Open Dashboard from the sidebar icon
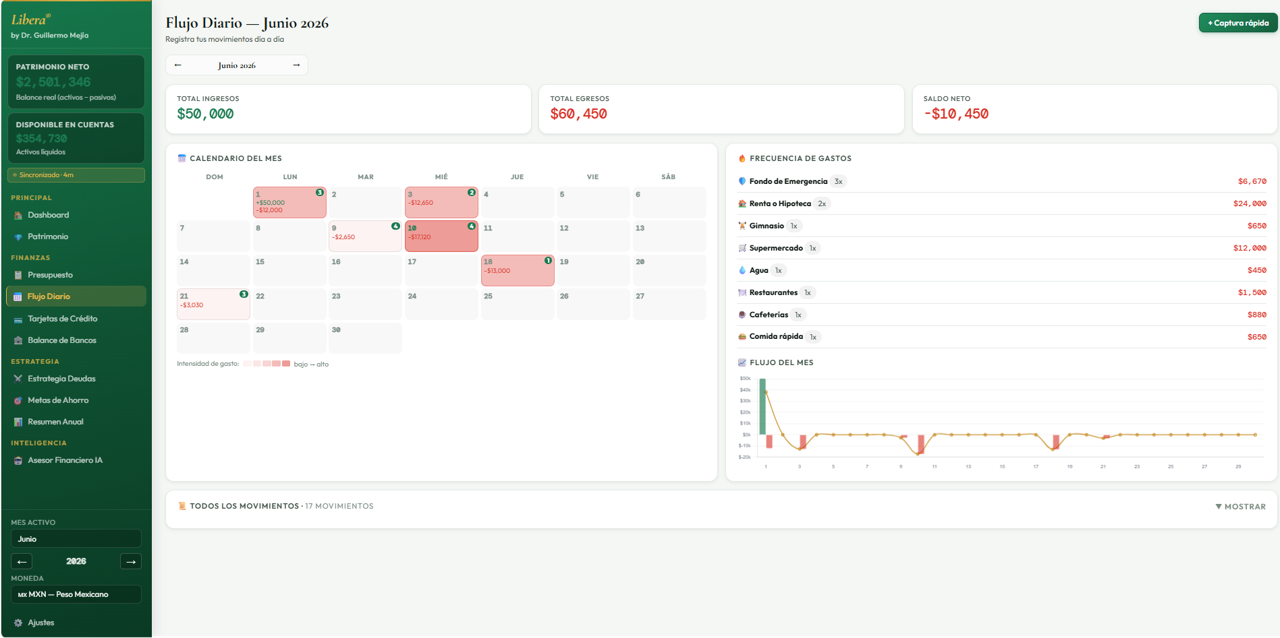 [x=18, y=215]
